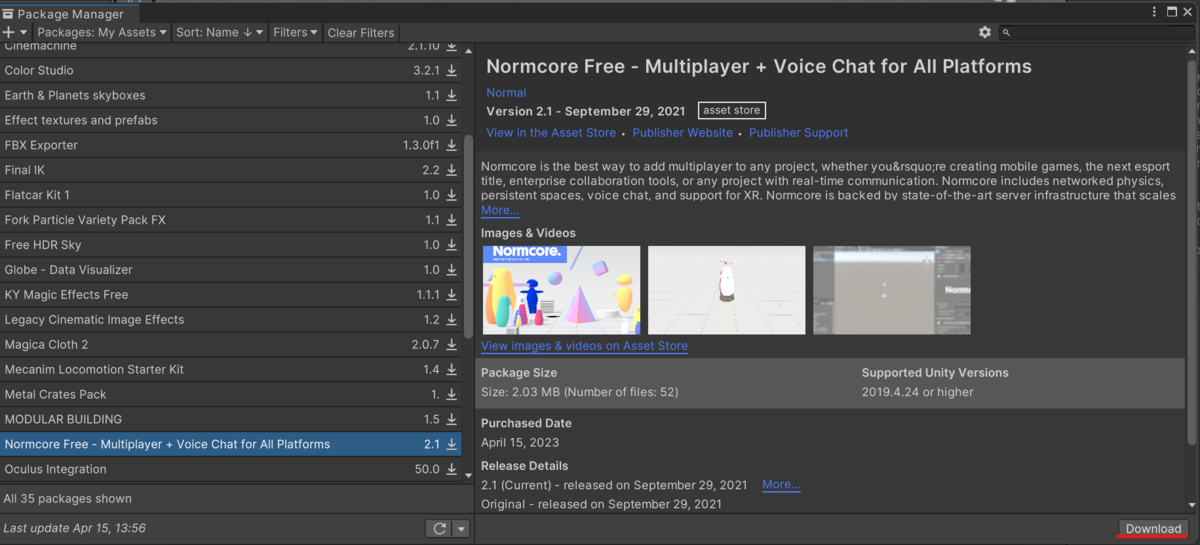This screenshot has width=1200, height=545.
Task: Download icon for Color Studio package
Action: [x=452, y=71]
